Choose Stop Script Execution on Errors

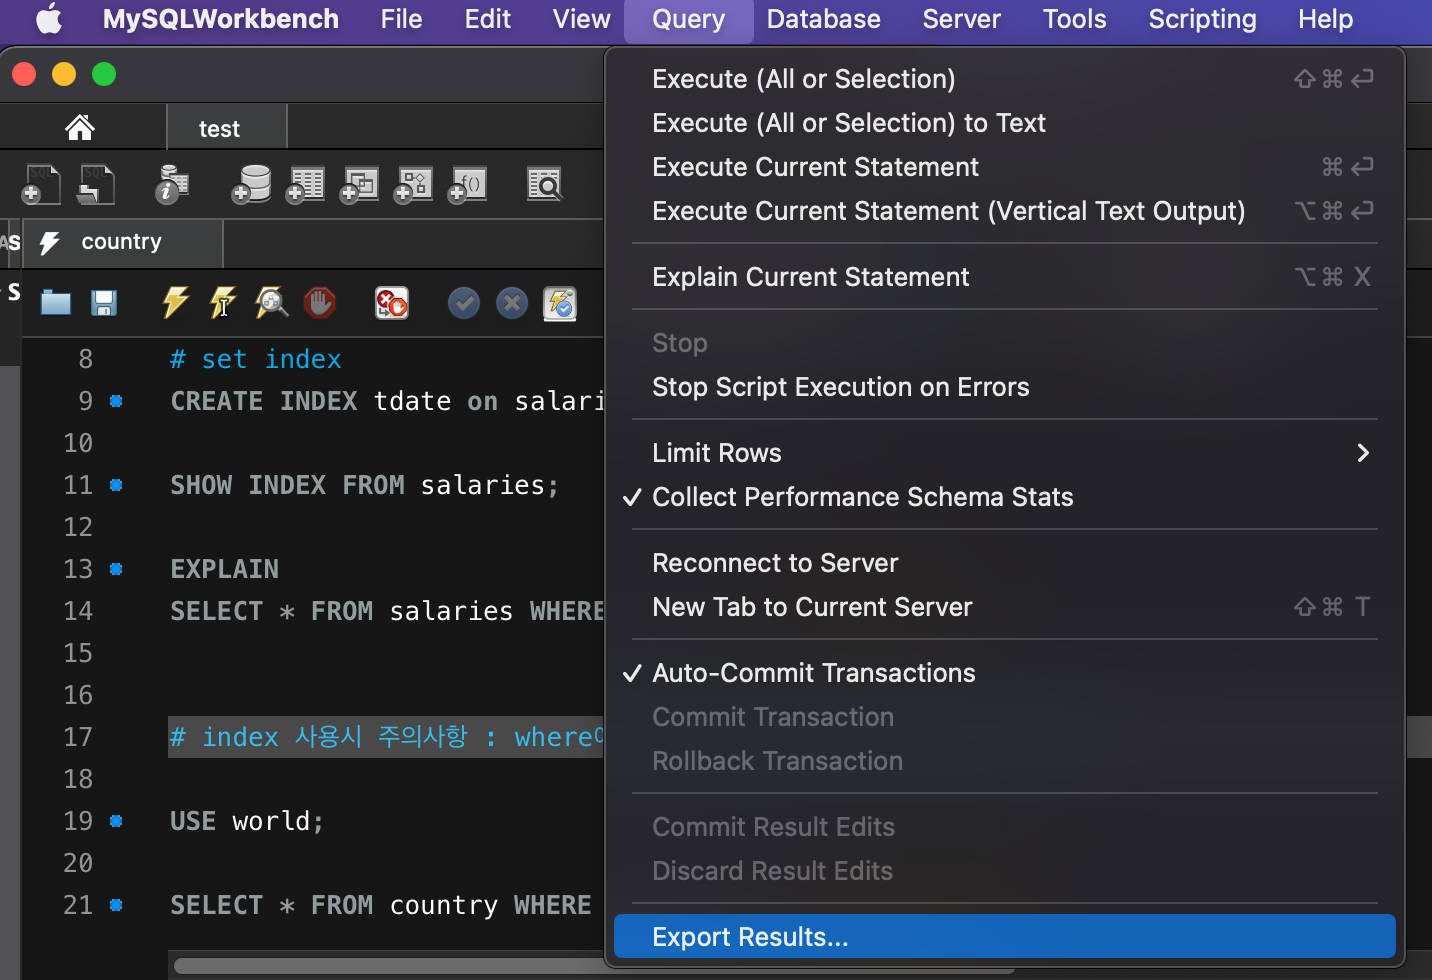1005,387
